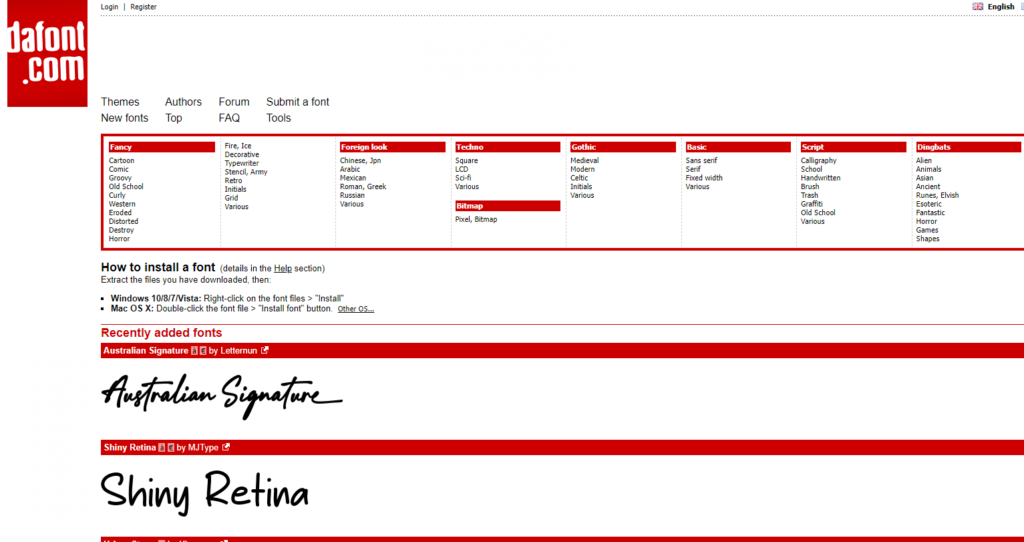This screenshot has height=542, width=1024.
Task: Click accents icon beside Shiny Retina title
Action: [x=162, y=448]
